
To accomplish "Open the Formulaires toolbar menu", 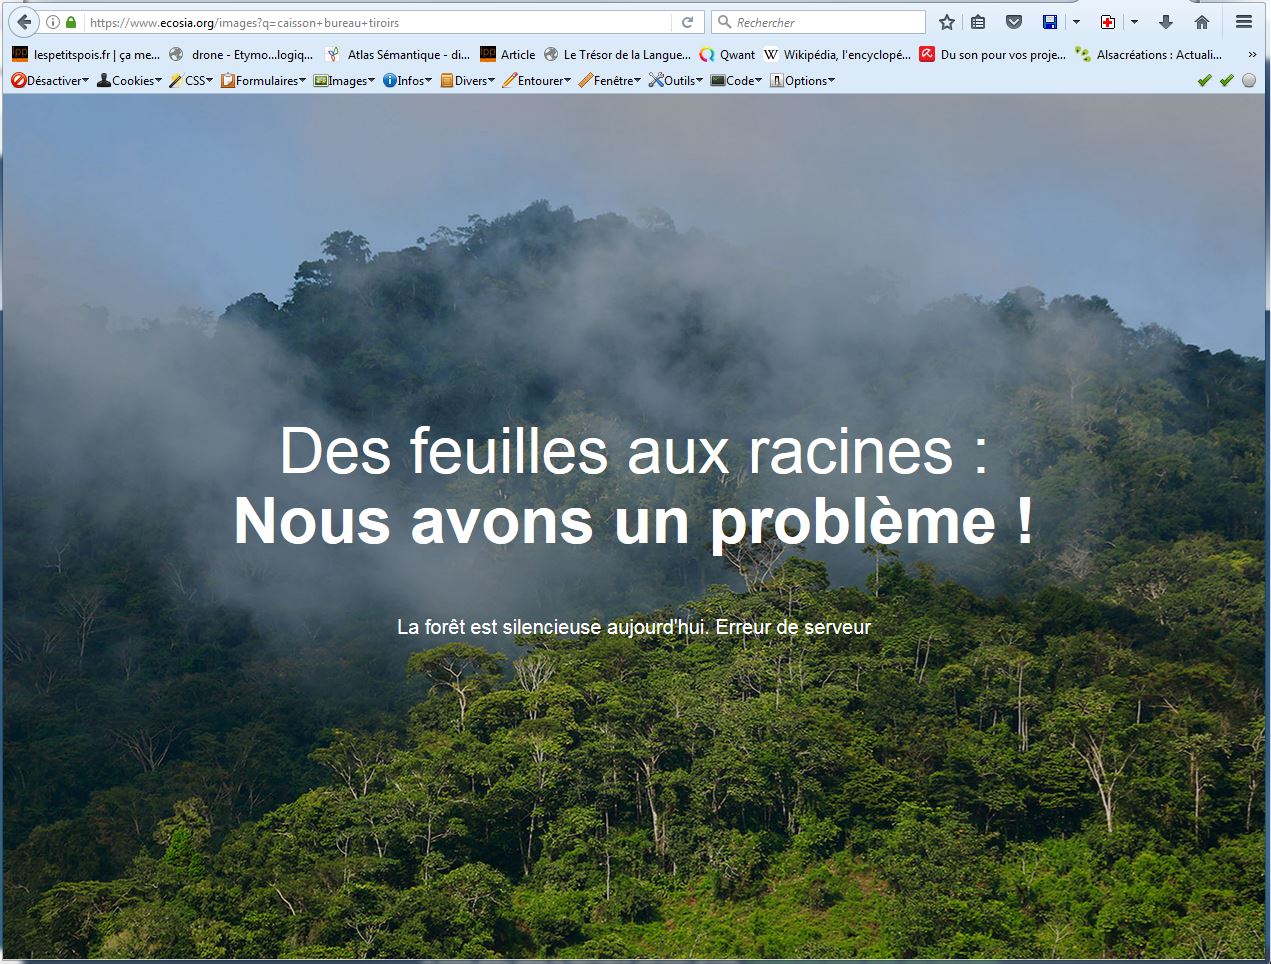I will [265, 81].
